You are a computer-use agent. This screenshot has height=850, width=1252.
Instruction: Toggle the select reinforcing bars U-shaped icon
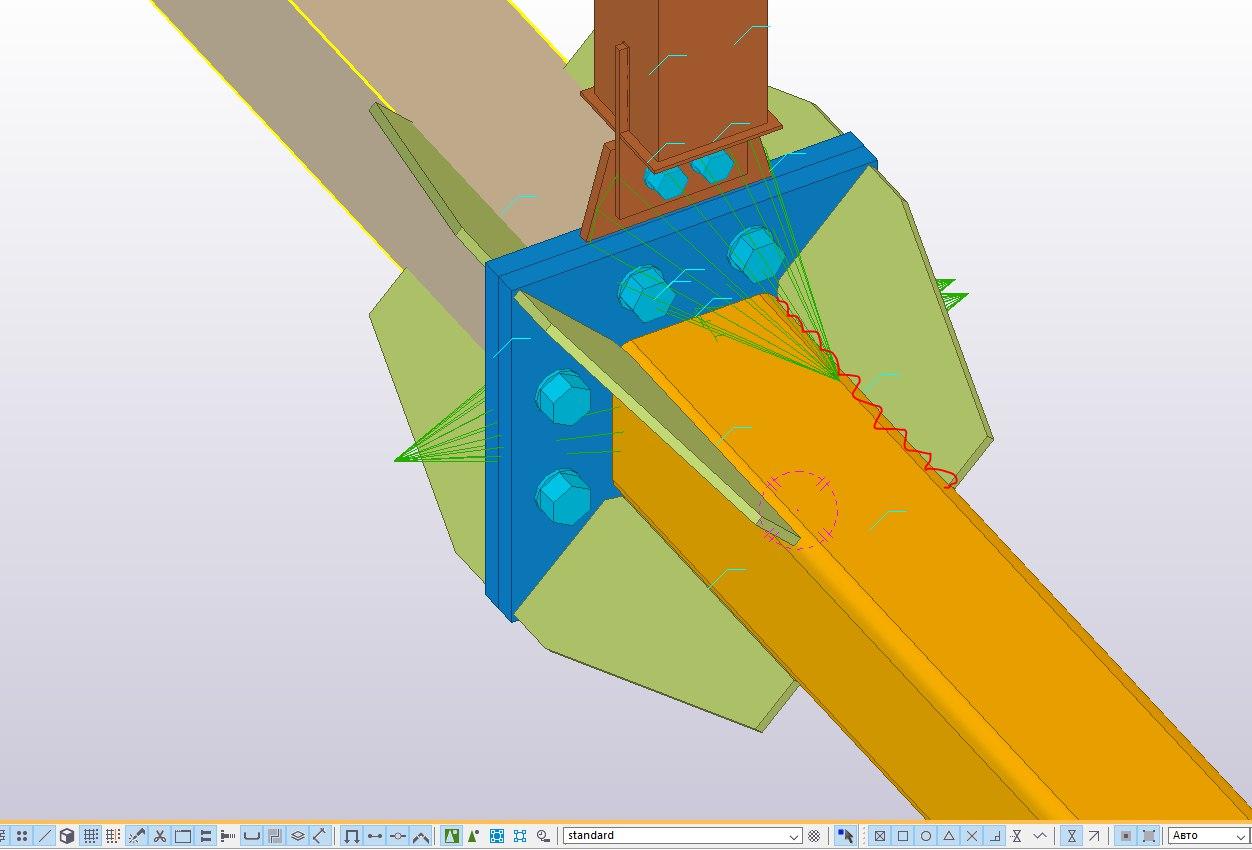[x=252, y=836]
